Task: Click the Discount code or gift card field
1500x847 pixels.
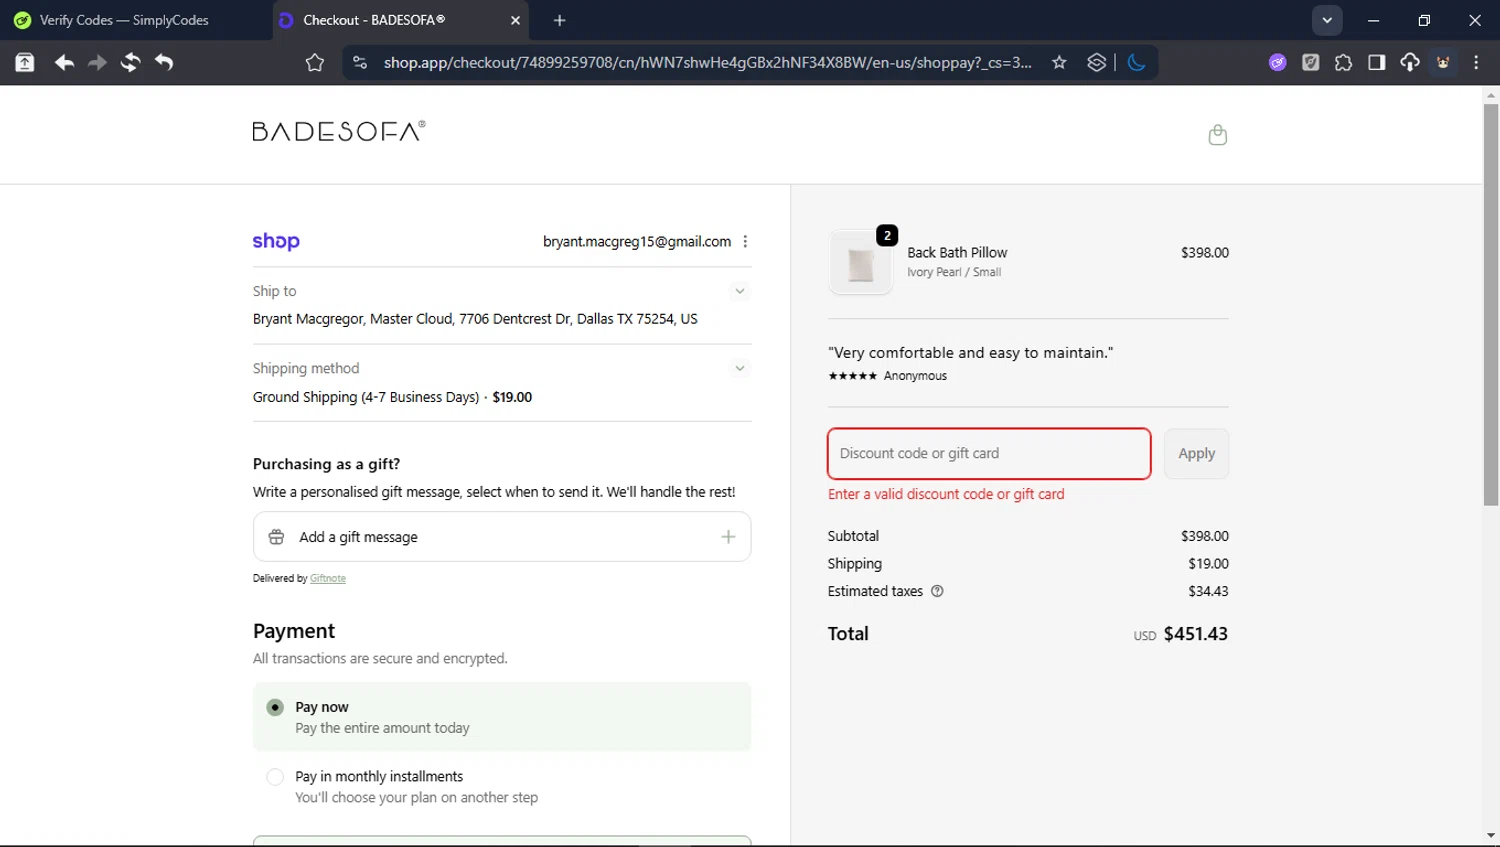Action: 989,454
